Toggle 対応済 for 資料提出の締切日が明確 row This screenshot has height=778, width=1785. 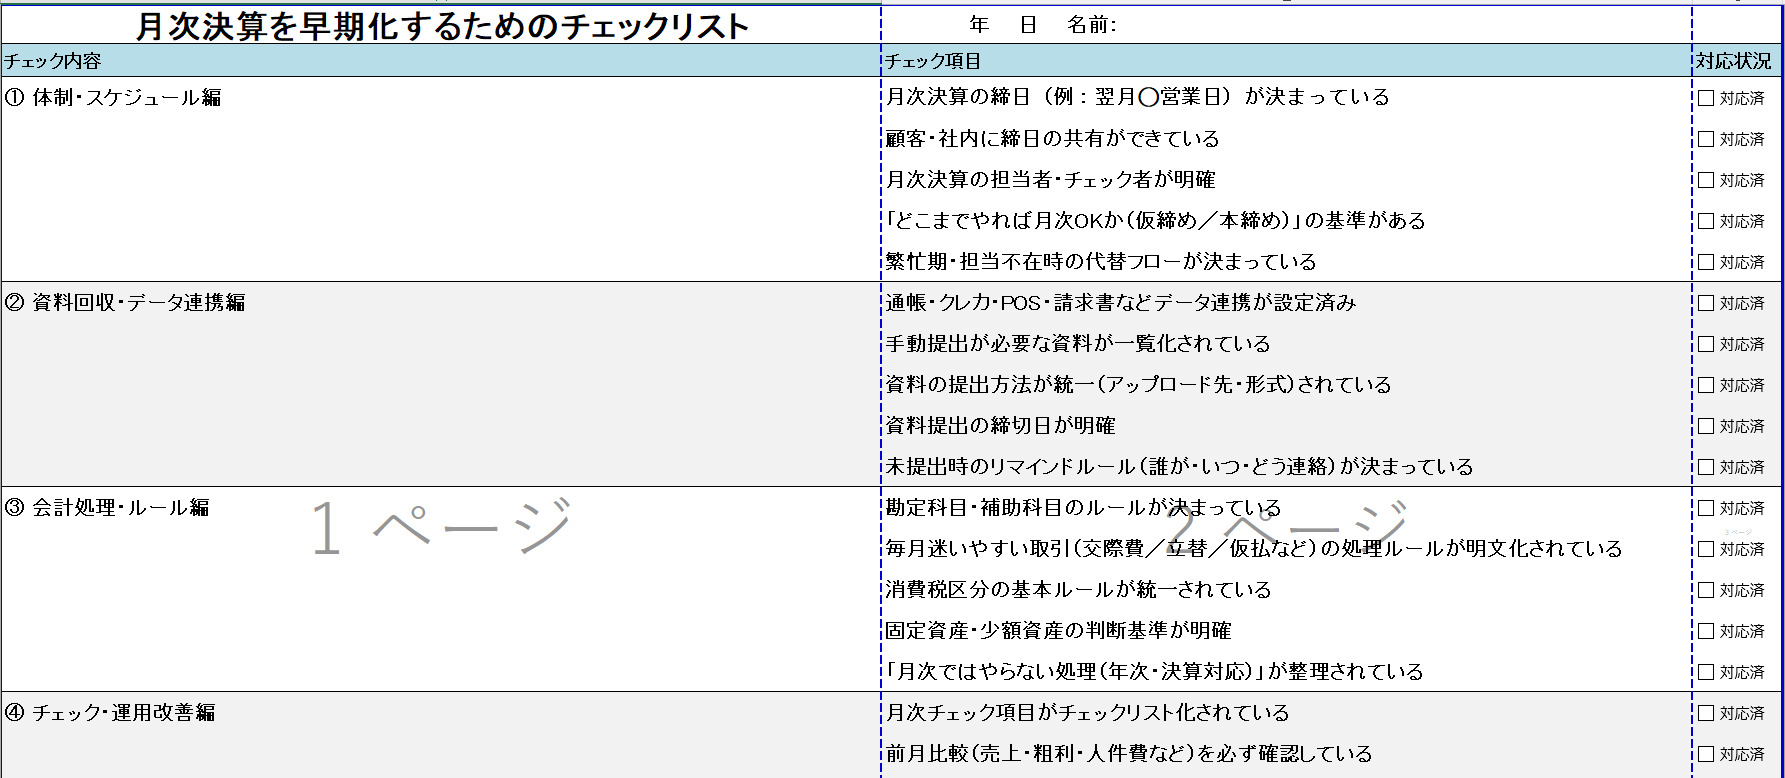pos(1706,426)
